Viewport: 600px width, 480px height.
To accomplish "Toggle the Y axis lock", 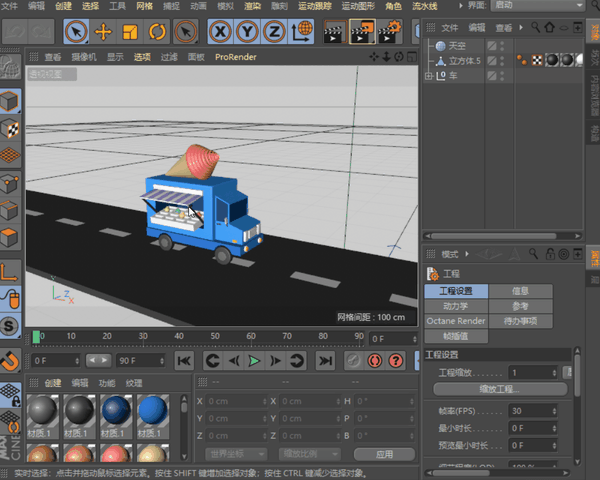I will point(246,32).
